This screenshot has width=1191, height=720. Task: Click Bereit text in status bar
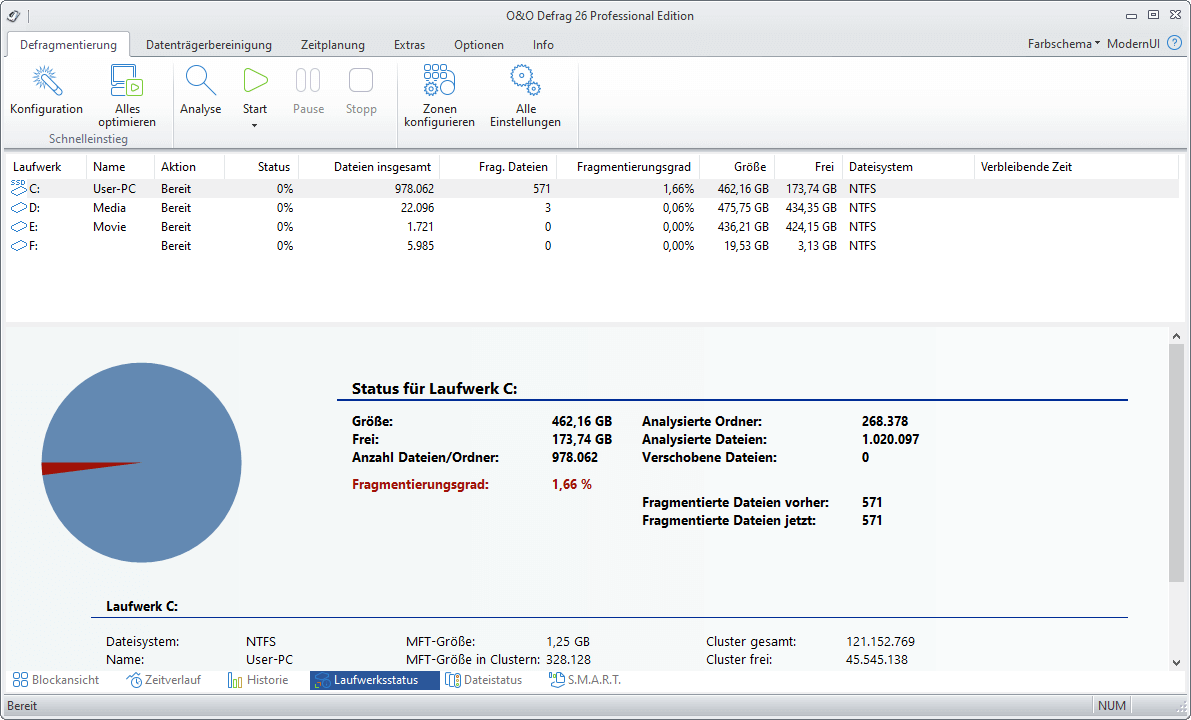[x=22, y=706]
